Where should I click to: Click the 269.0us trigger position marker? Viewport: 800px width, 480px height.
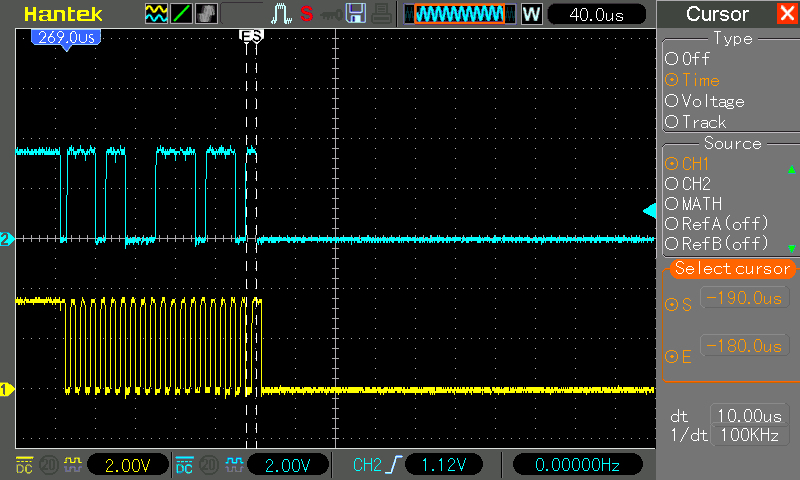pyautogui.click(x=66, y=39)
